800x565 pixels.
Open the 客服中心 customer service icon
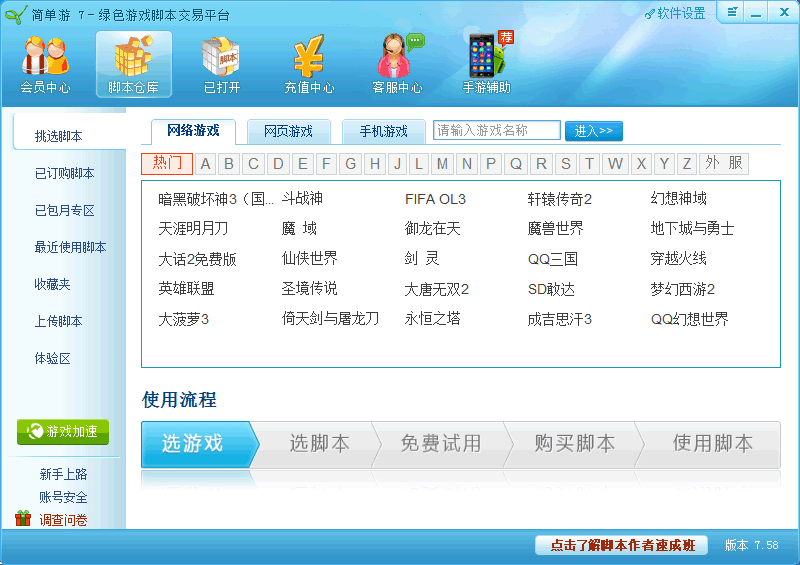(397, 63)
